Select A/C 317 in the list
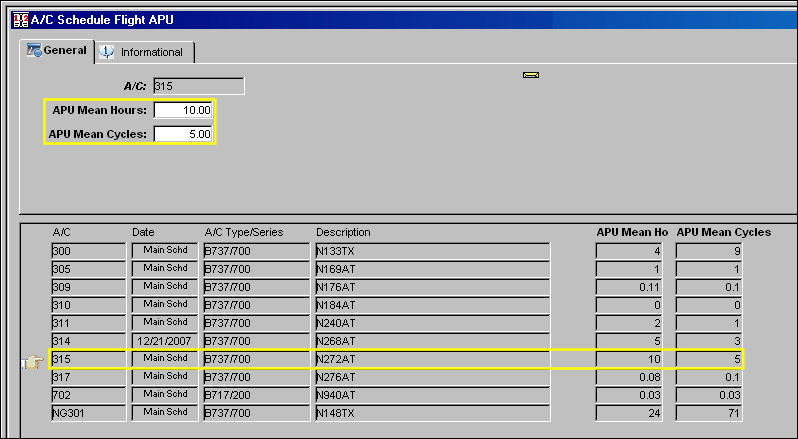 point(89,377)
